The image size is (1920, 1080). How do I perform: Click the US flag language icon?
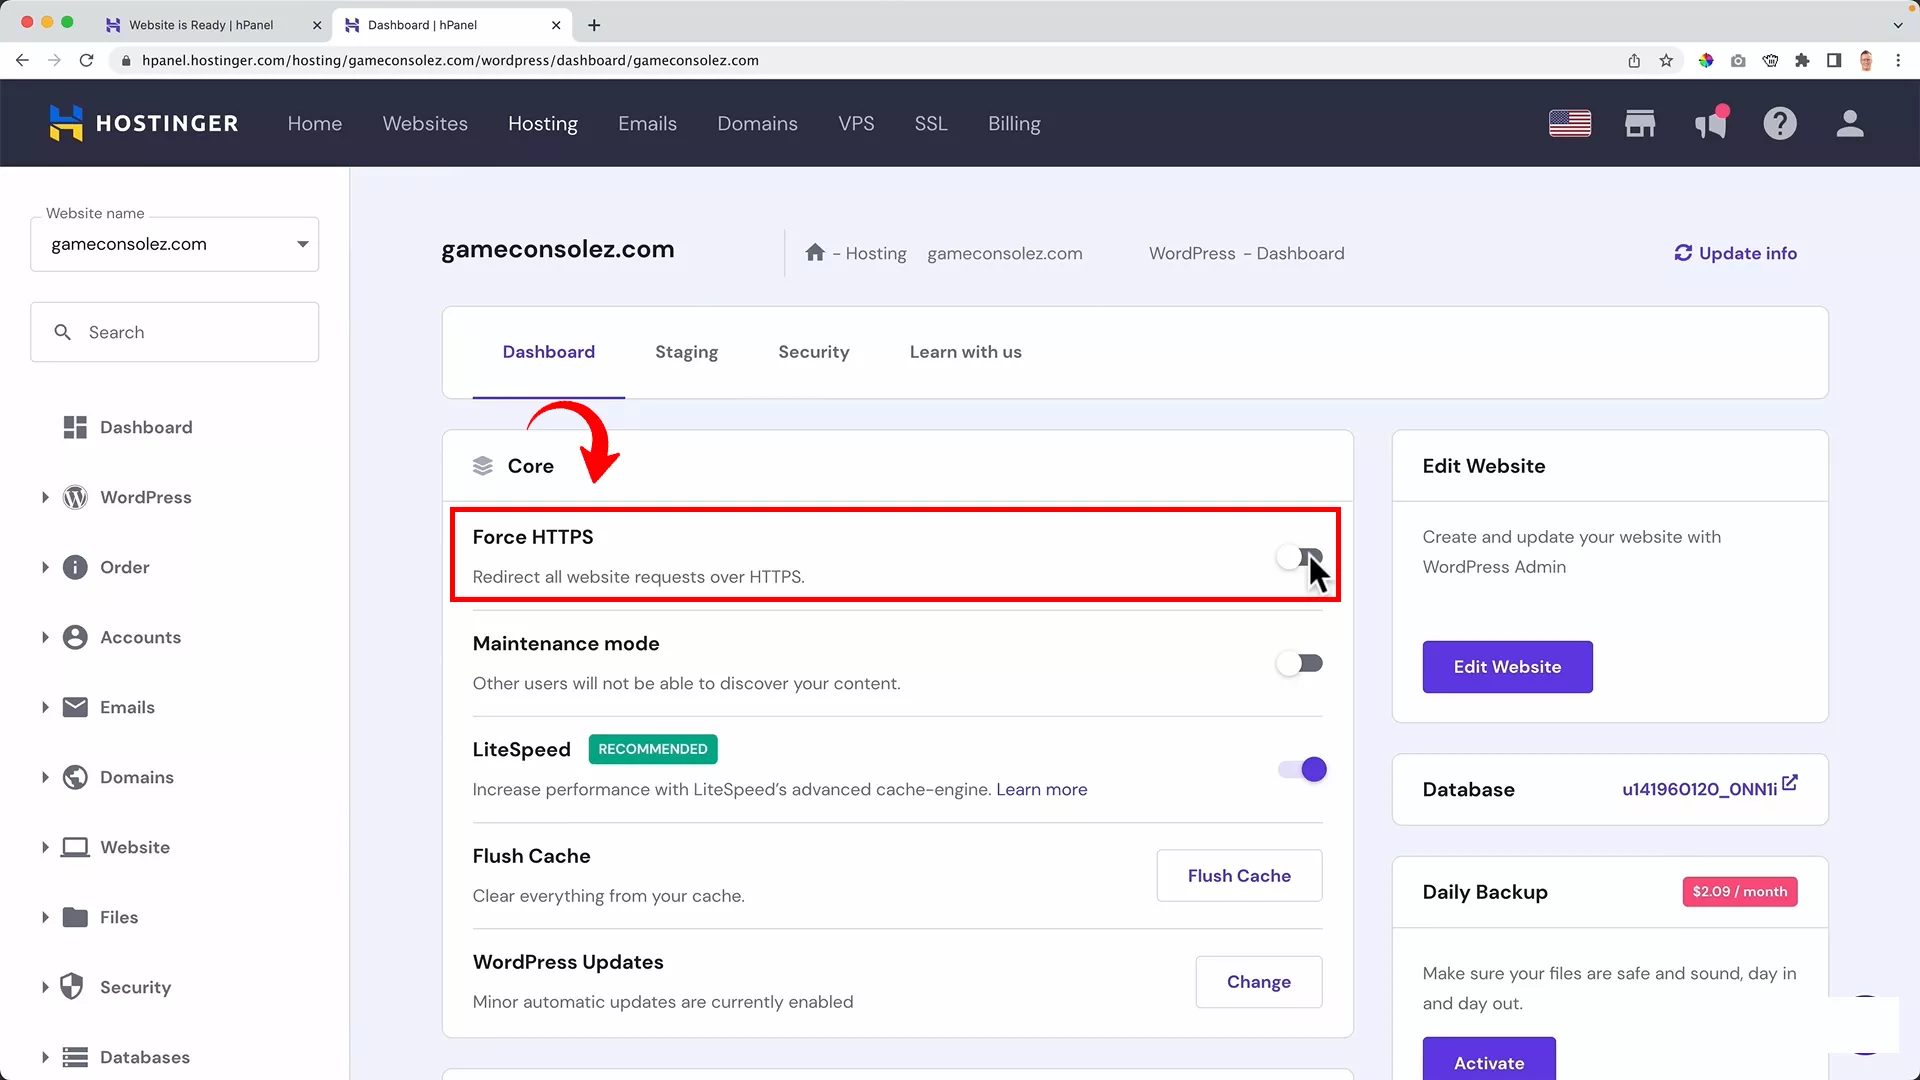[1570, 124]
